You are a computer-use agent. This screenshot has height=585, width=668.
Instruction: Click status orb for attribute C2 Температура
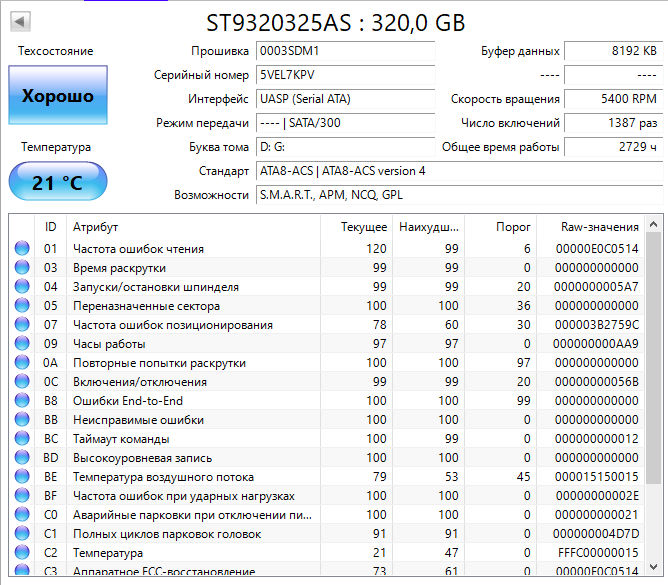click(22, 553)
